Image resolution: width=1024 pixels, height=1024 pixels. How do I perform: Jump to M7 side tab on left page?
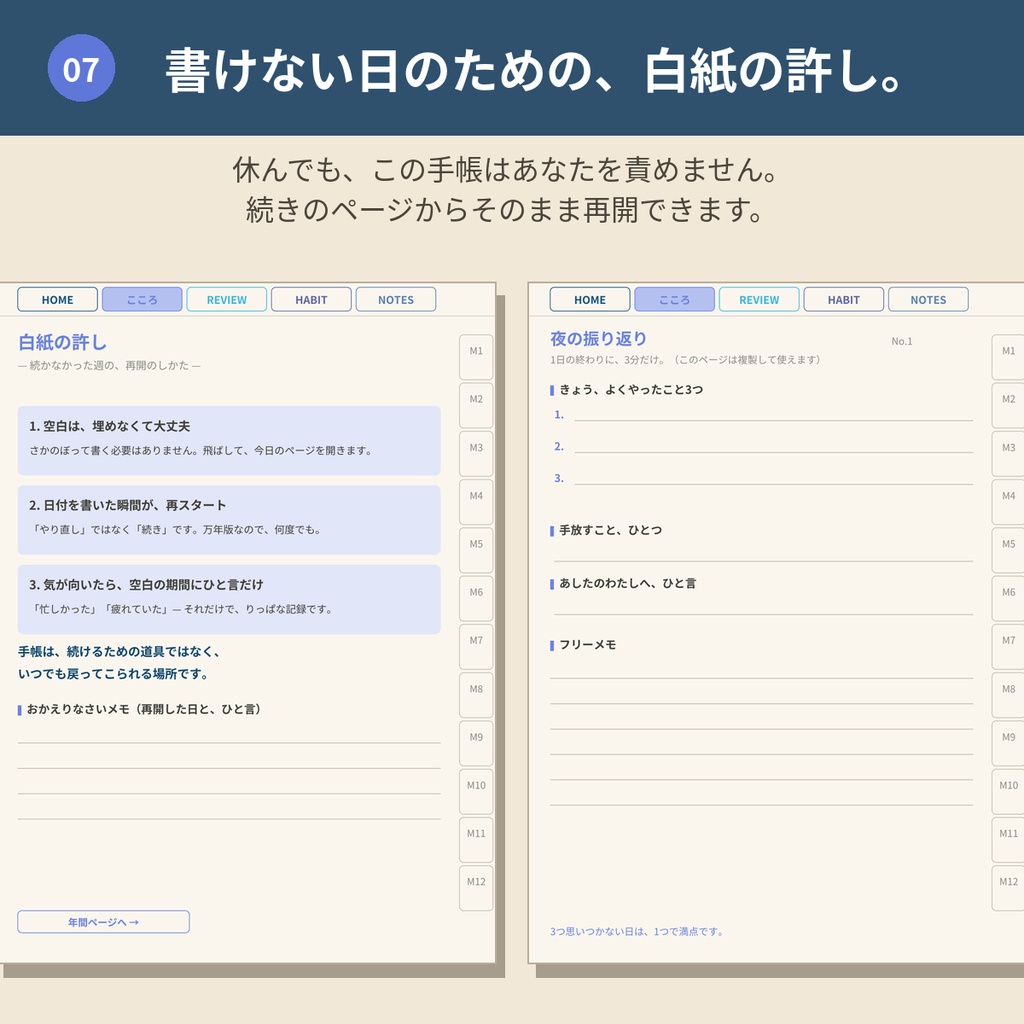pyautogui.click(x=476, y=647)
